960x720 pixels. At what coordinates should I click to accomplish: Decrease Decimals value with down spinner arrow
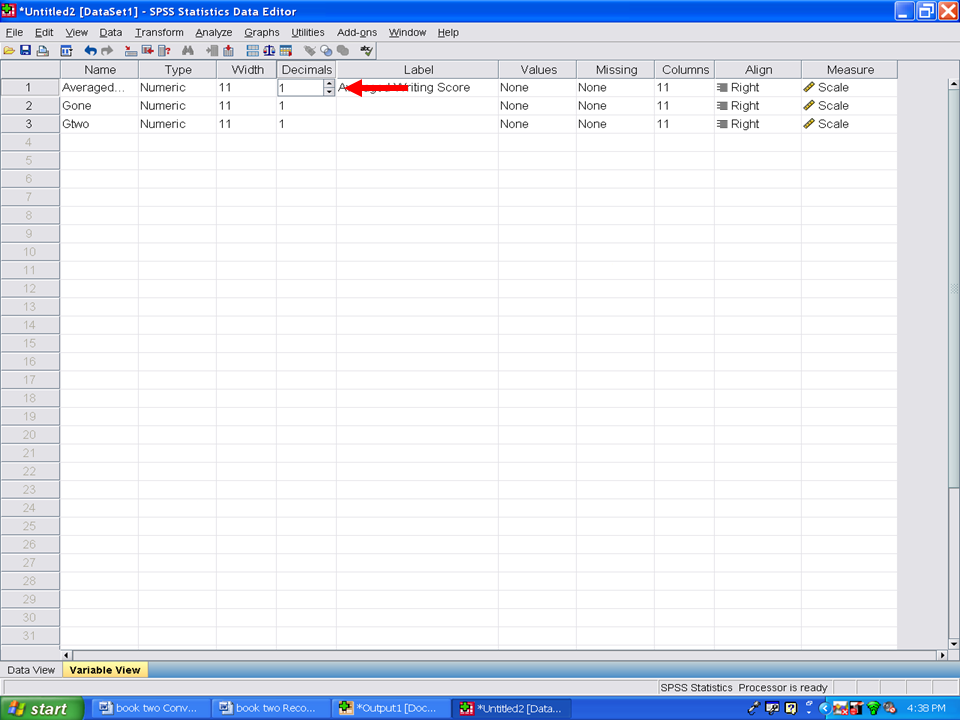pos(329,92)
